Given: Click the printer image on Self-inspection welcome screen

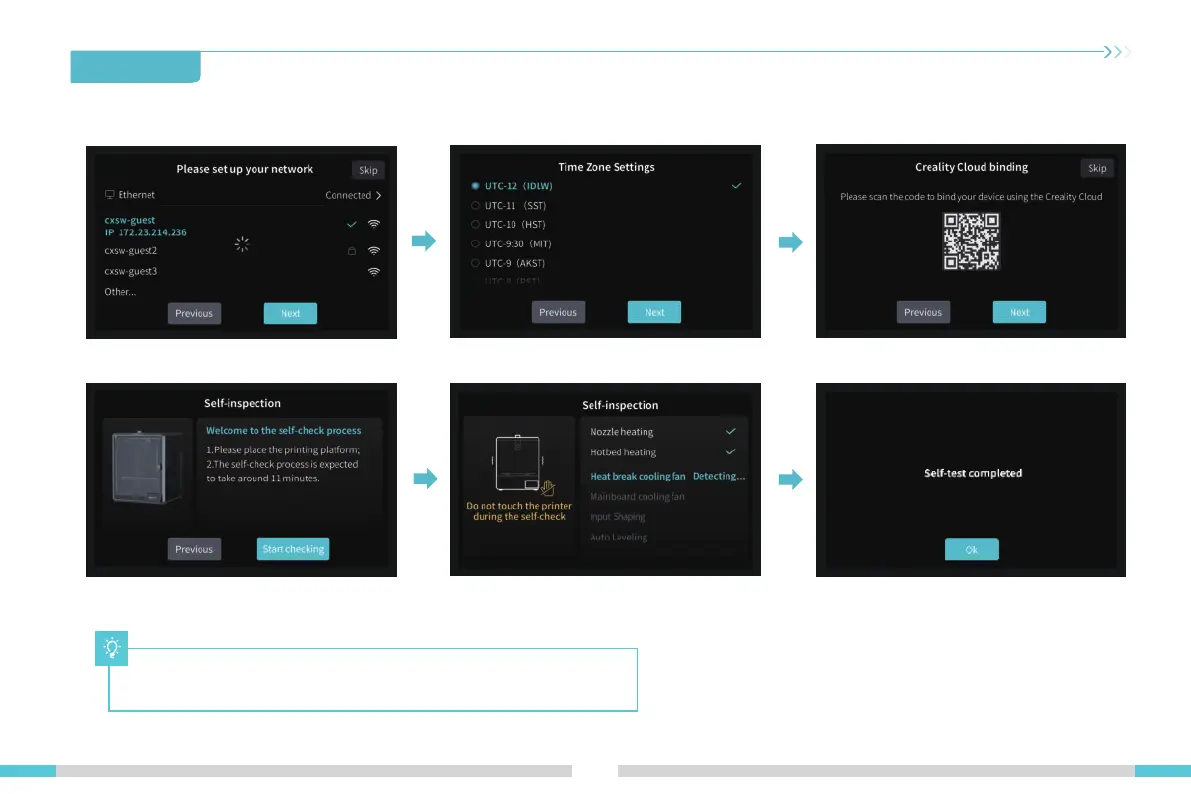Looking at the screenshot, I should (147, 467).
